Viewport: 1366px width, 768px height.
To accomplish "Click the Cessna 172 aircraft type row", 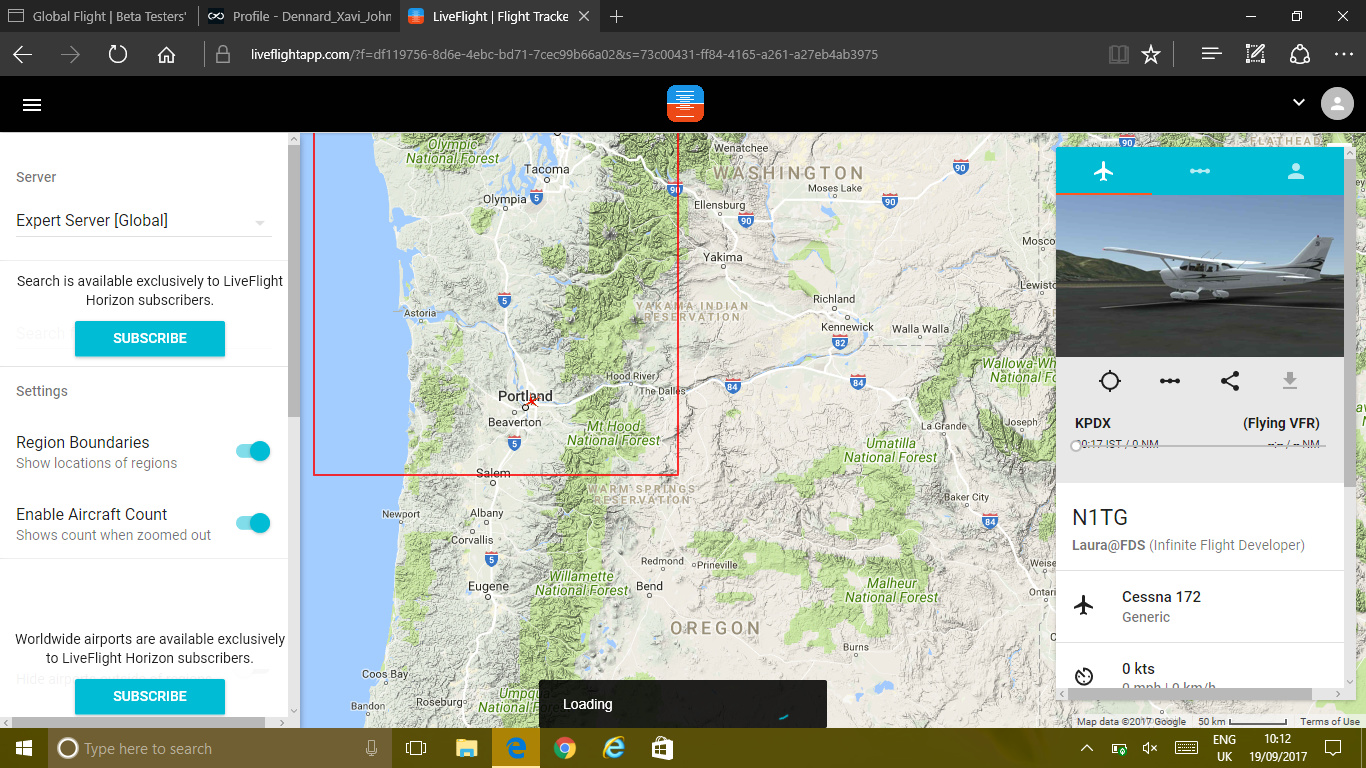I will pos(1200,606).
